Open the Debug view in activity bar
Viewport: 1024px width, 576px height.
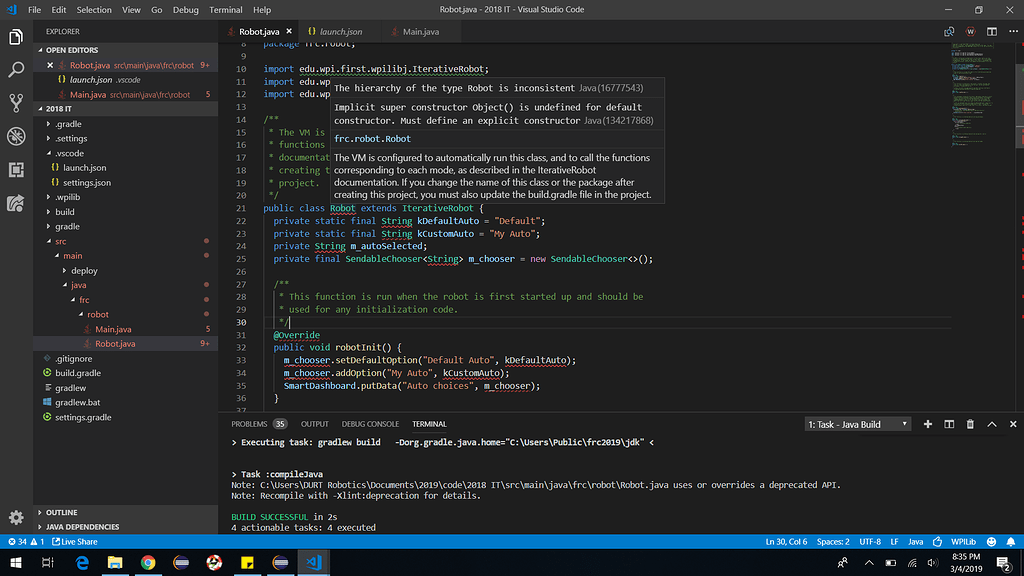(x=16, y=136)
